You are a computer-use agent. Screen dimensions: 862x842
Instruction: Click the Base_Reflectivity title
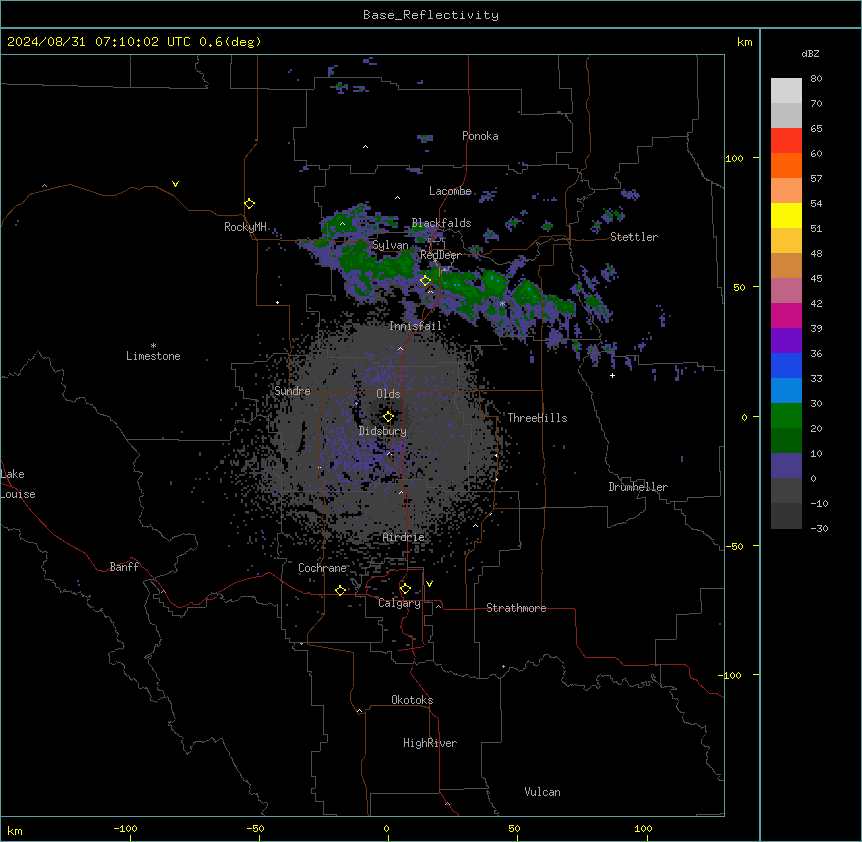[x=431, y=15]
